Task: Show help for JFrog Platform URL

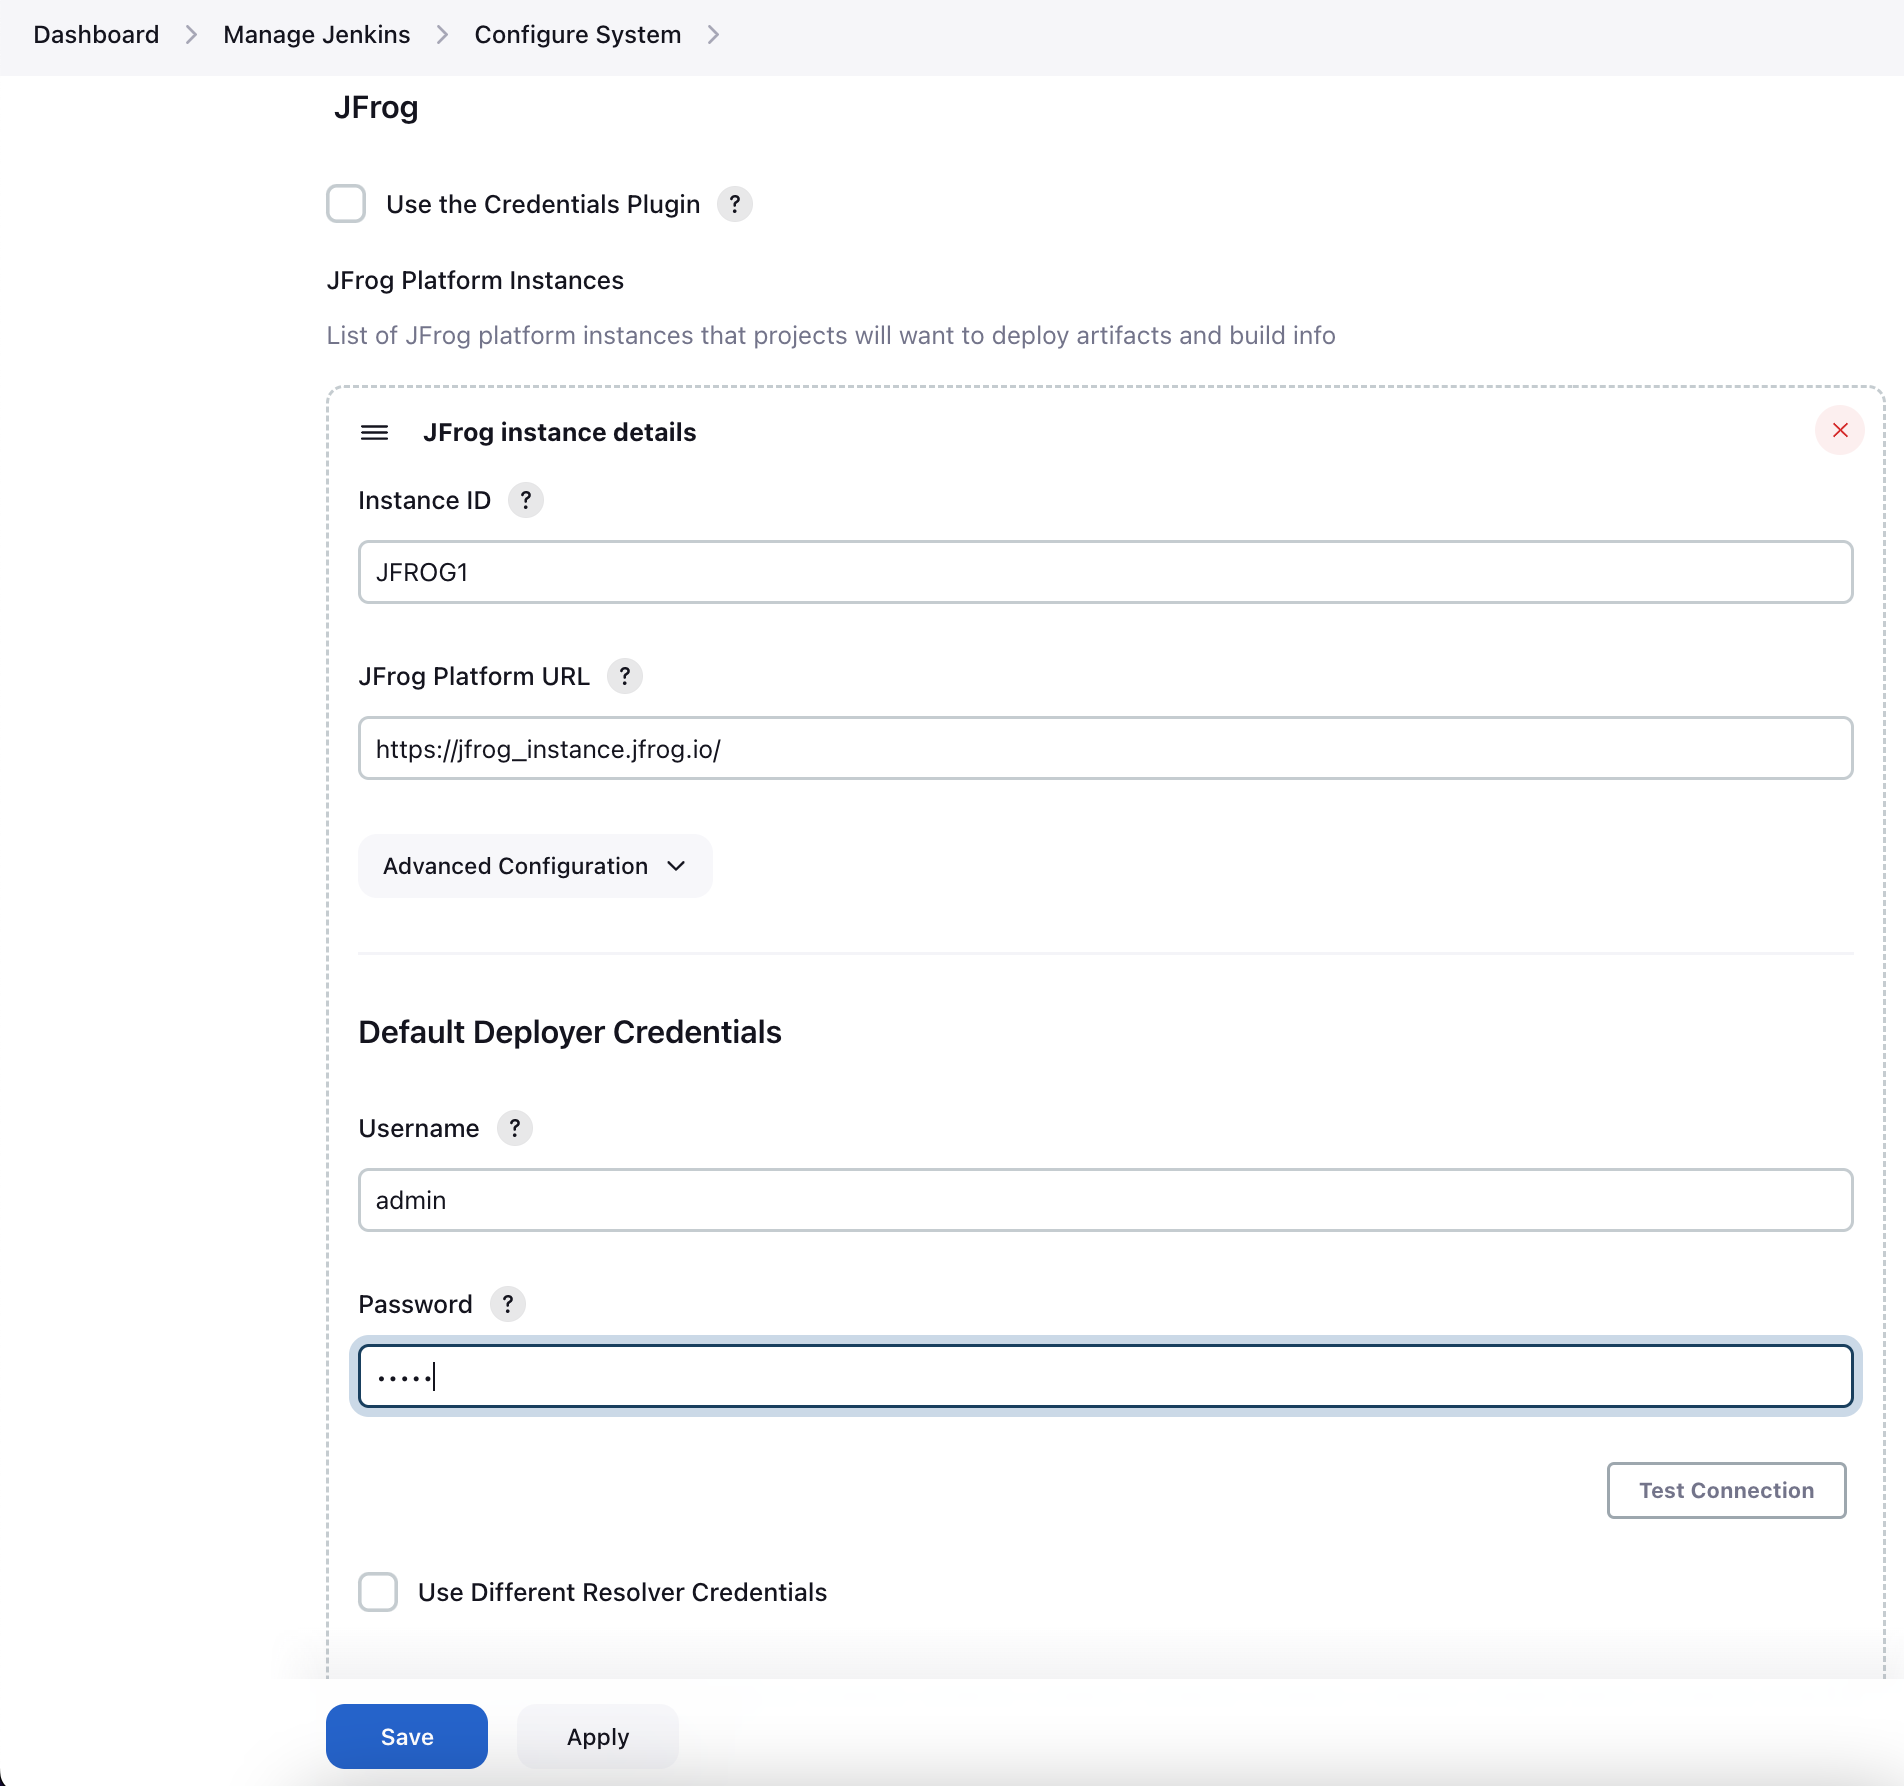Action: 625,676
